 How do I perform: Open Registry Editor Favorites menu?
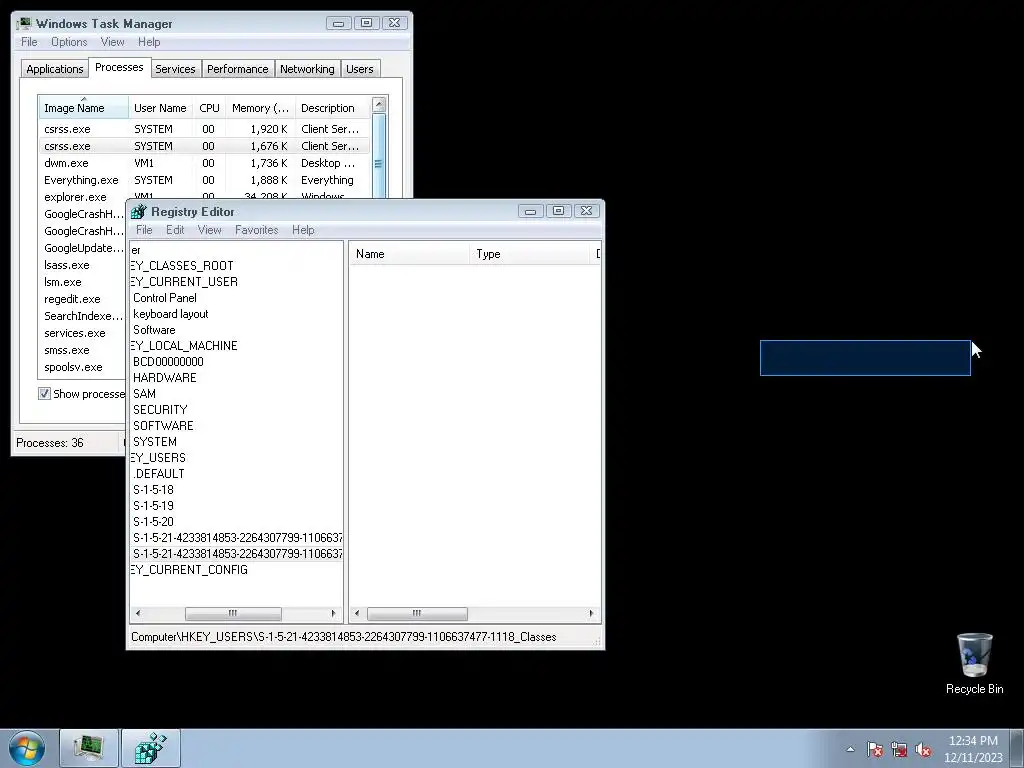[x=256, y=230]
